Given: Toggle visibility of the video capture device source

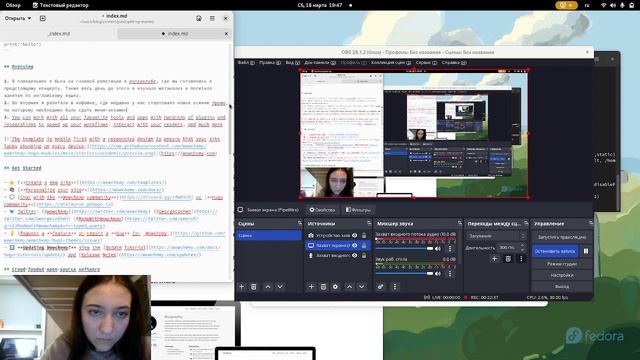Looking at the screenshot, I should (x=355, y=235).
